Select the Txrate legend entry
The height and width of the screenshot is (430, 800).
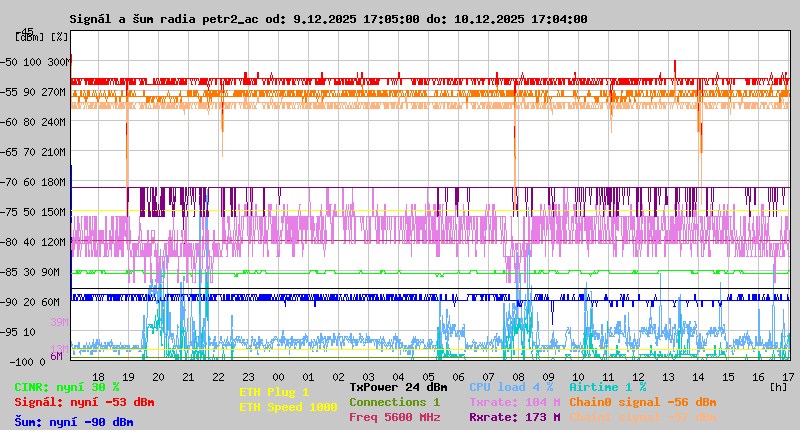[x=515, y=402]
